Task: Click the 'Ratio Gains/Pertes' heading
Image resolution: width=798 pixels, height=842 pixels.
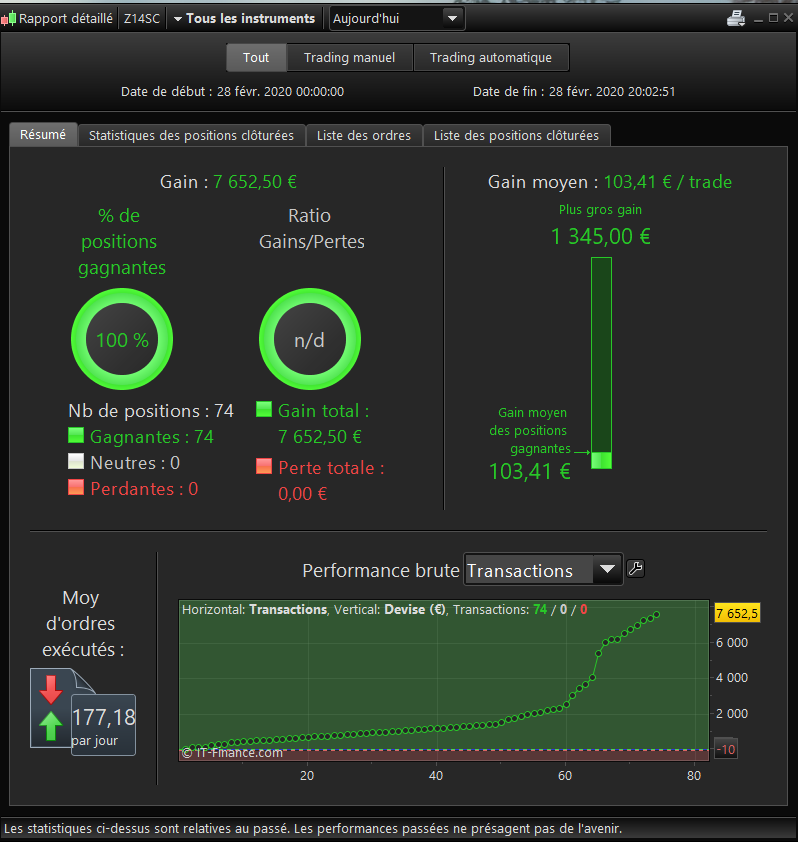Action: pyautogui.click(x=311, y=229)
